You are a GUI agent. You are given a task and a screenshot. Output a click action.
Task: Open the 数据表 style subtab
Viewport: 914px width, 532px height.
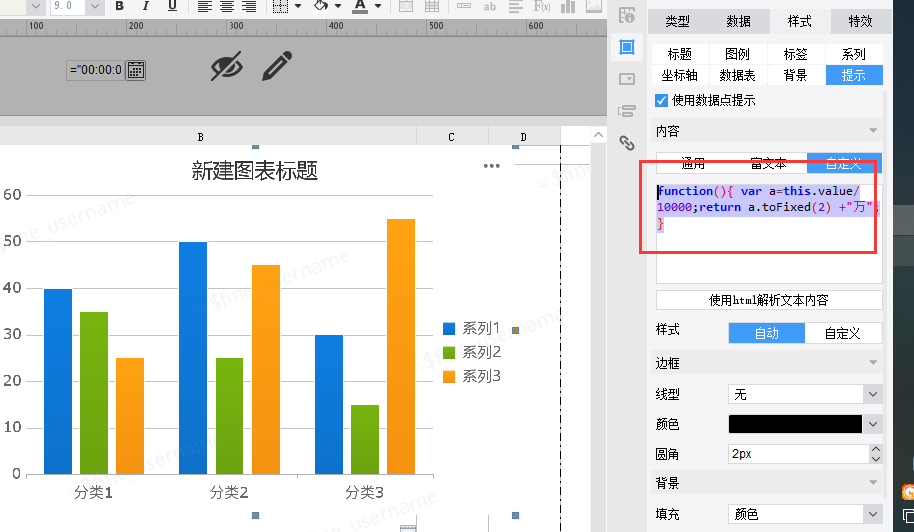point(737,75)
